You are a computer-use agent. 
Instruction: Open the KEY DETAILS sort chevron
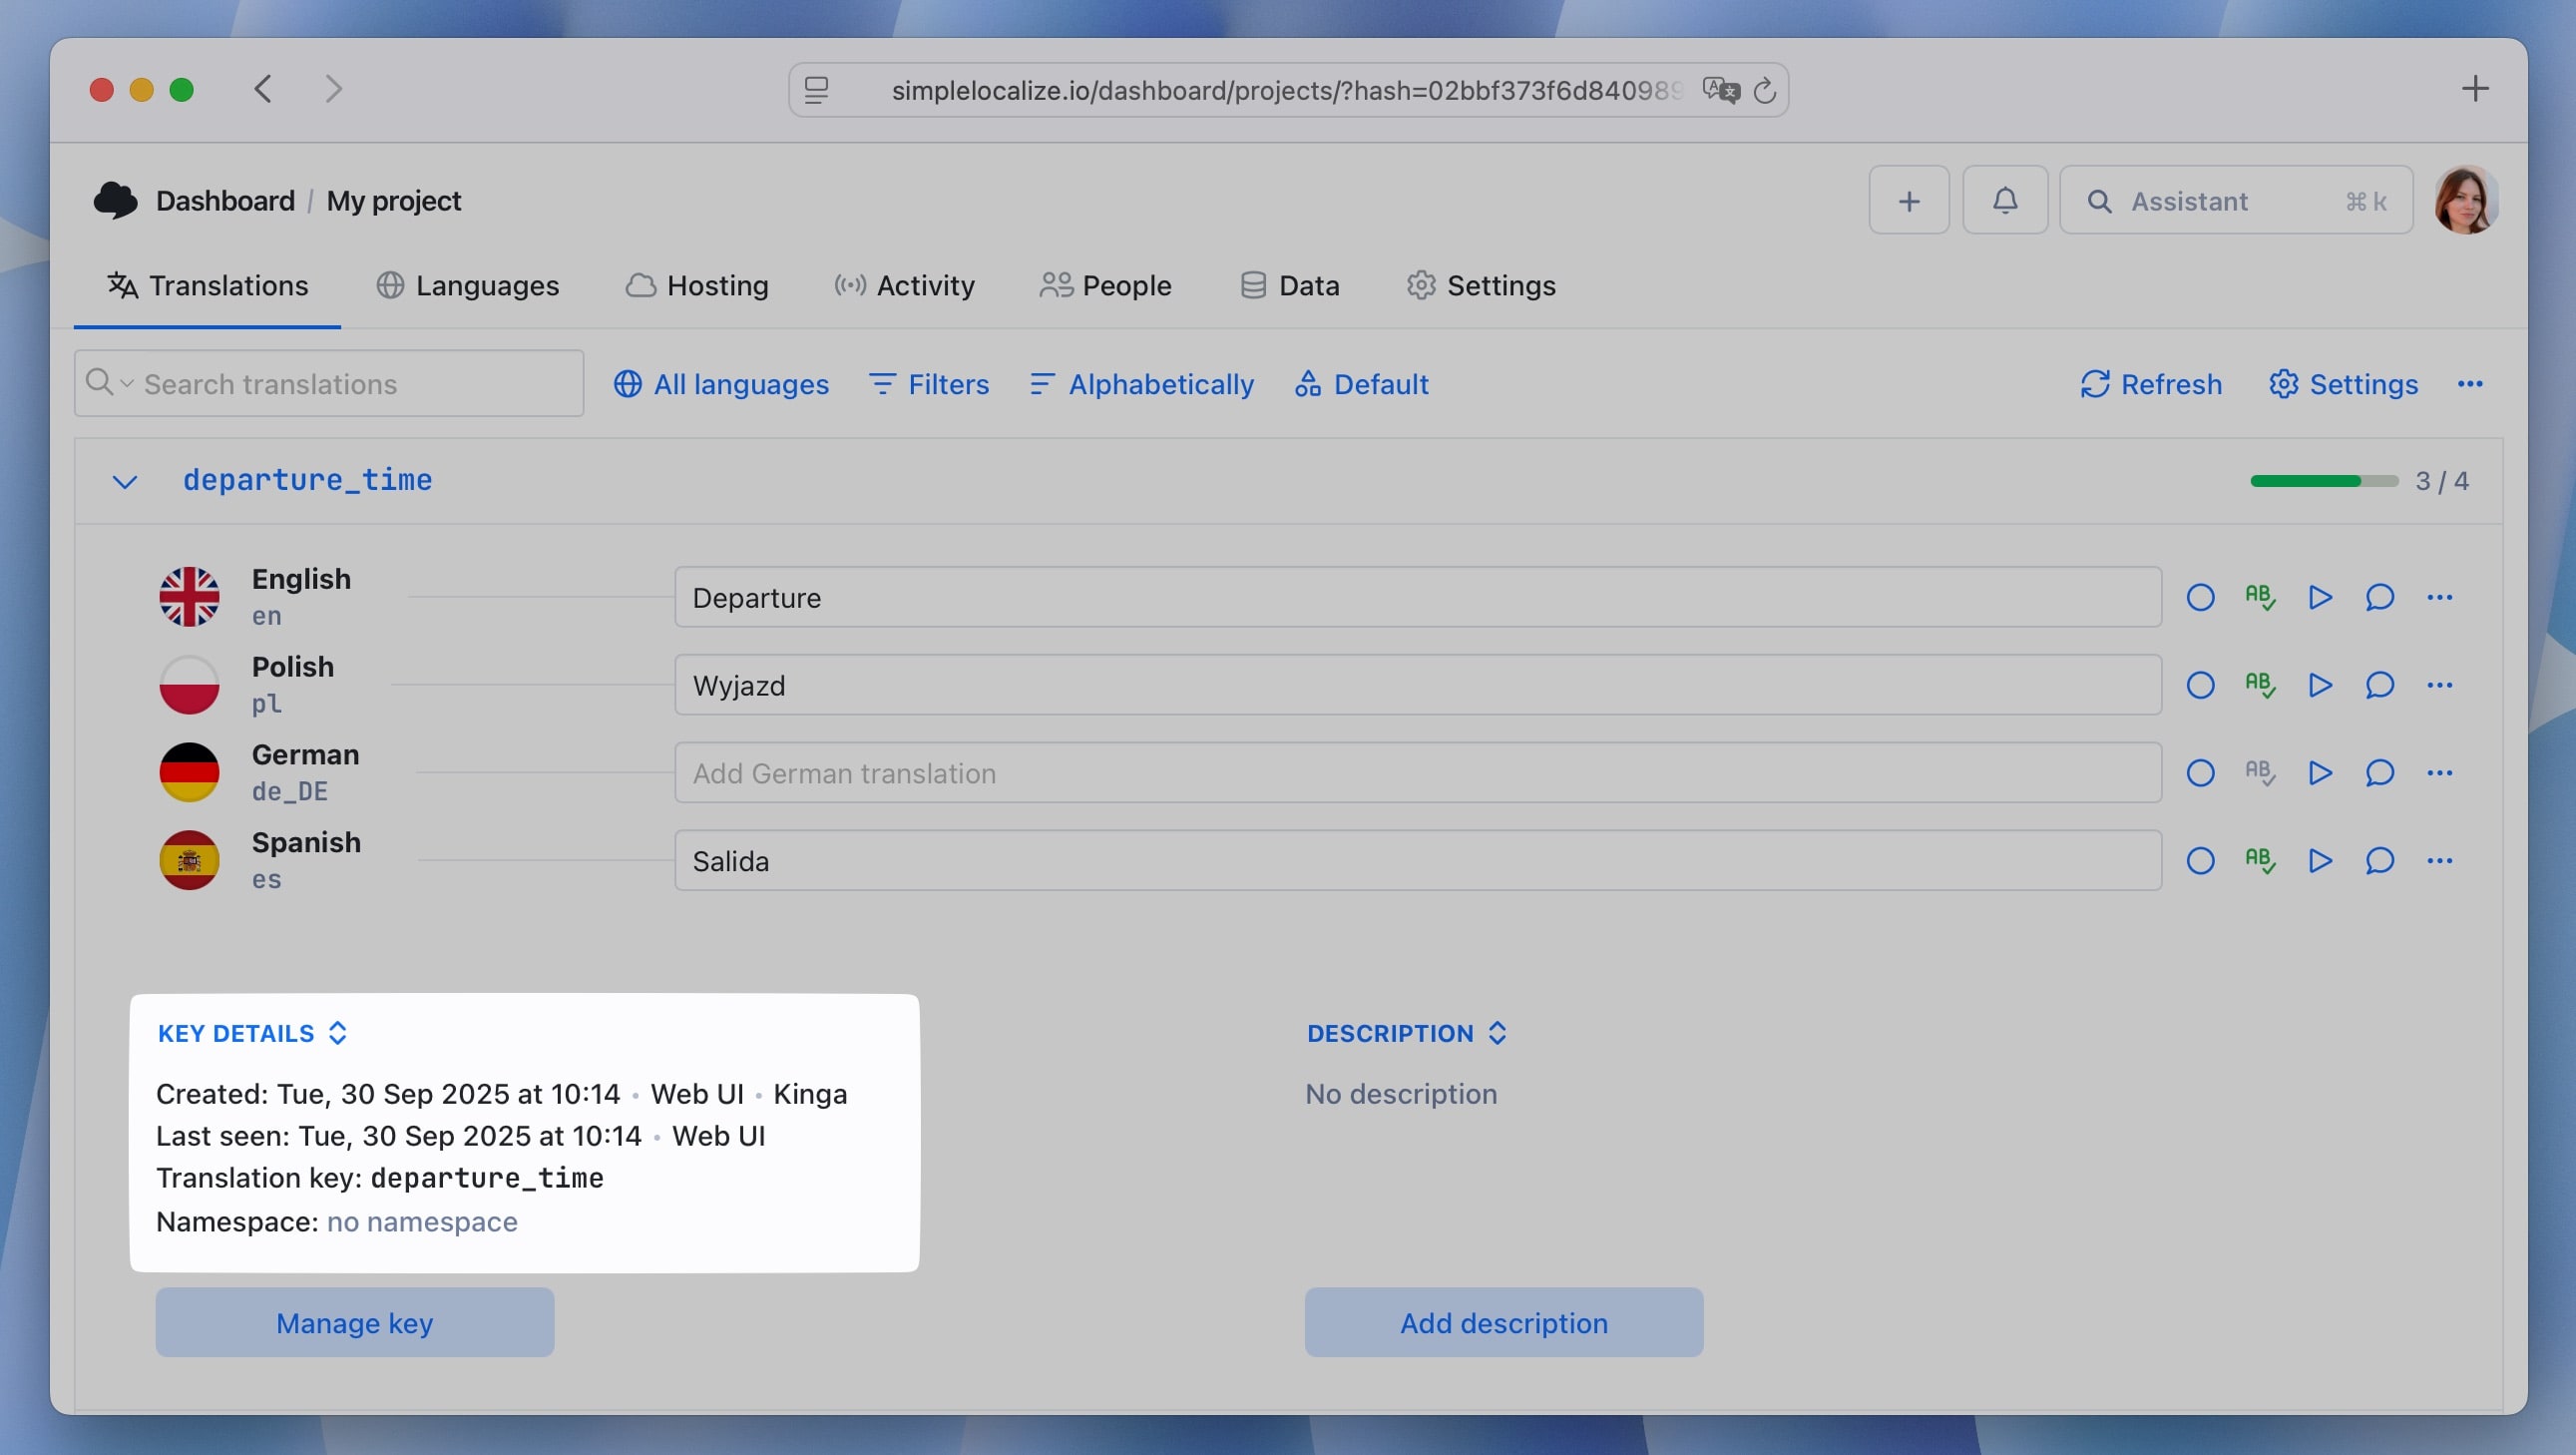click(338, 1032)
